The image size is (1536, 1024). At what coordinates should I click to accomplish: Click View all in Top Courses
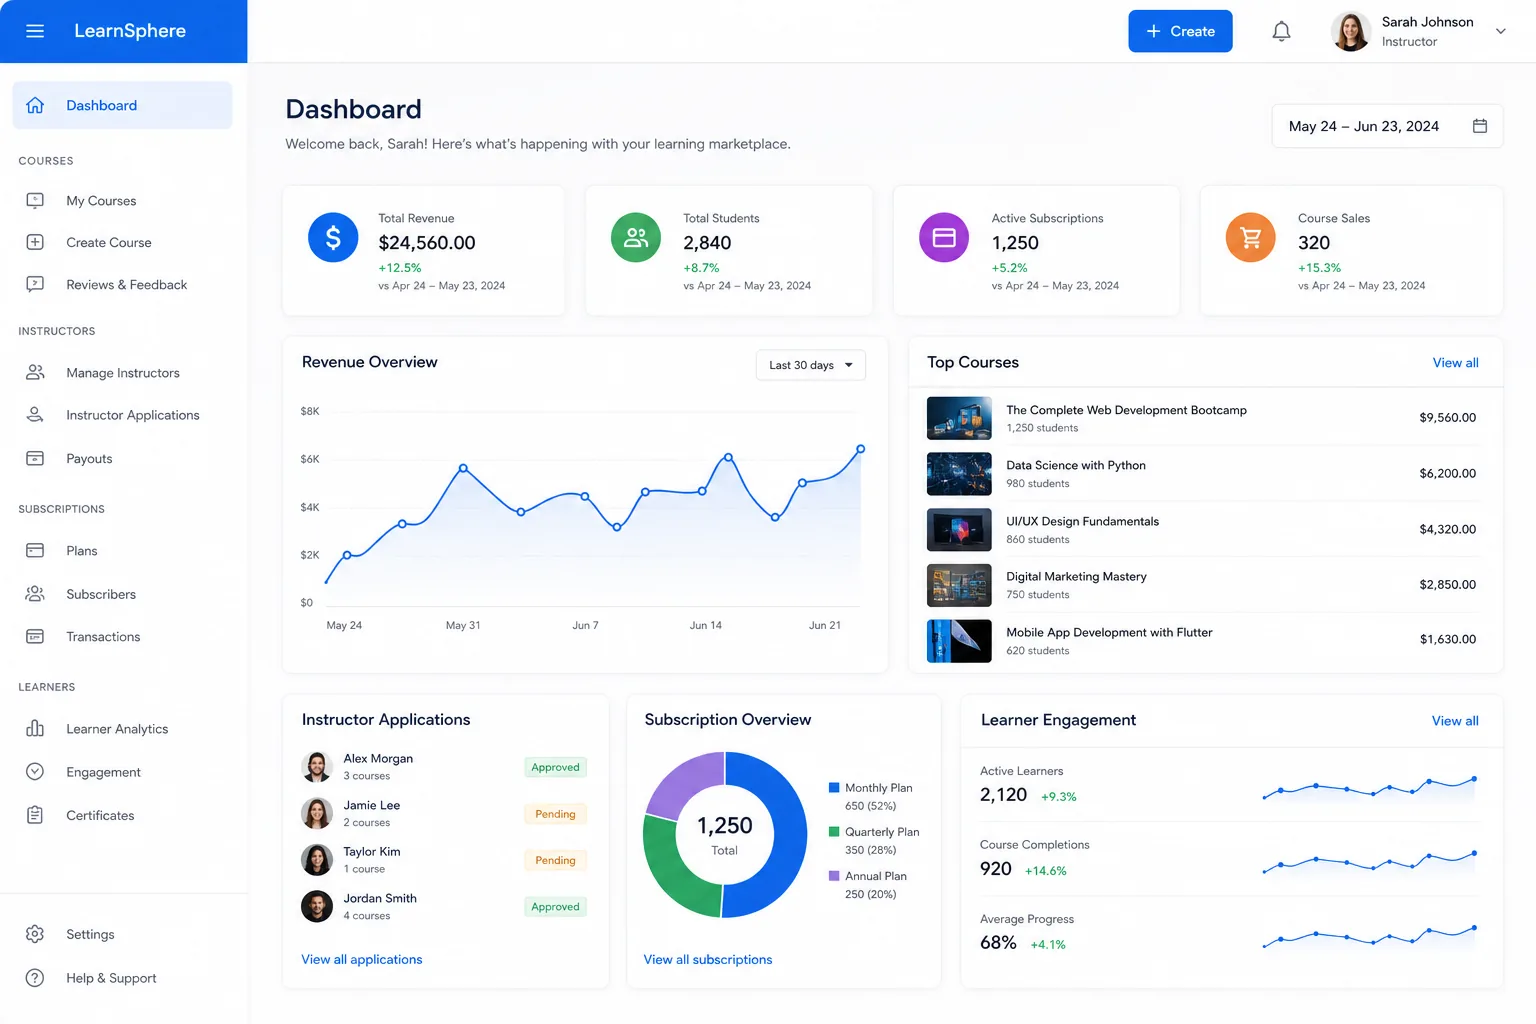coord(1455,363)
